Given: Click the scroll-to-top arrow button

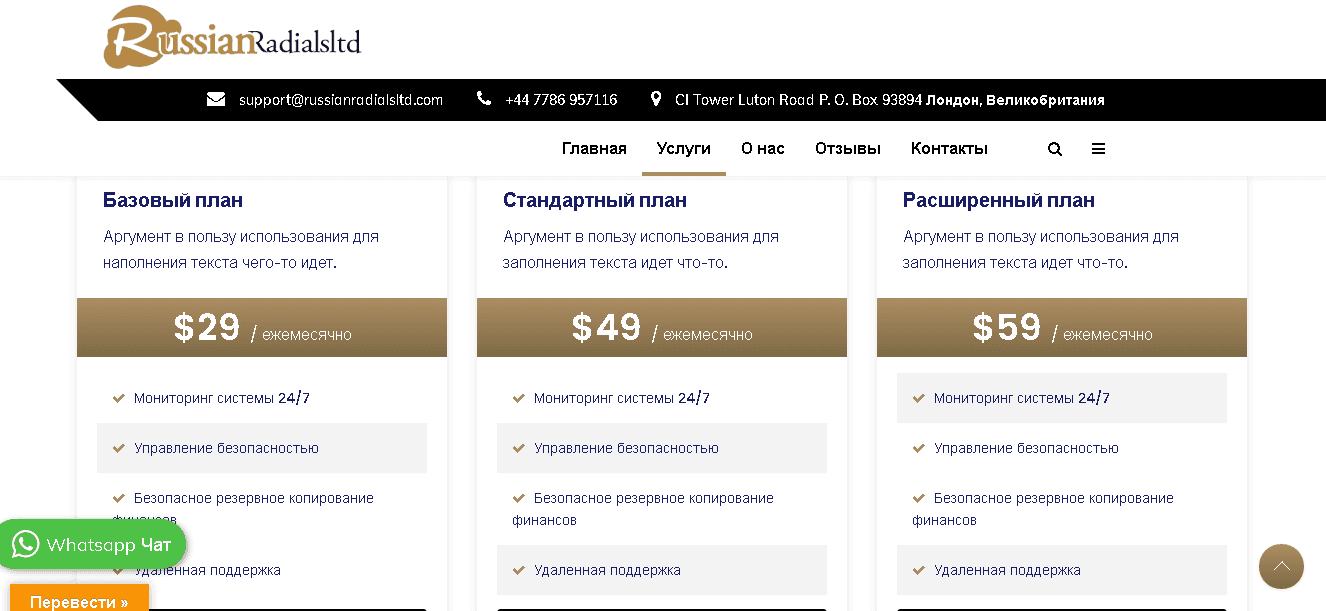Looking at the screenshot, I should click(1281, 567).
